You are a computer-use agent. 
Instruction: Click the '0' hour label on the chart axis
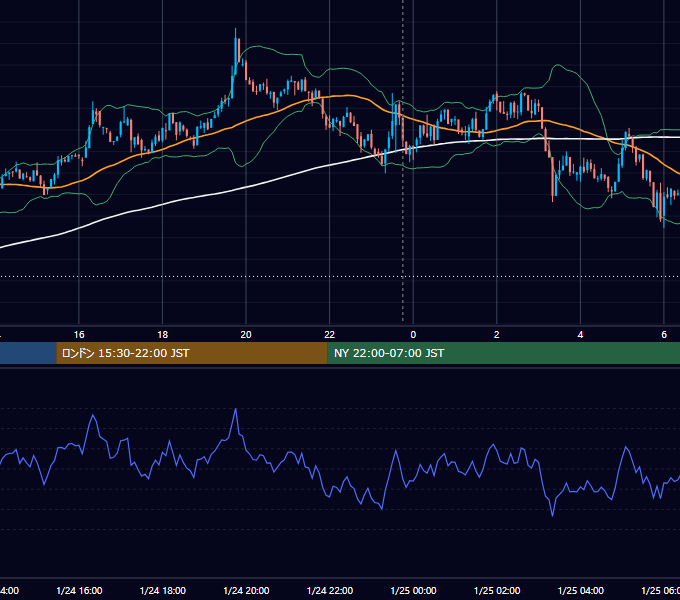[413, 335]
